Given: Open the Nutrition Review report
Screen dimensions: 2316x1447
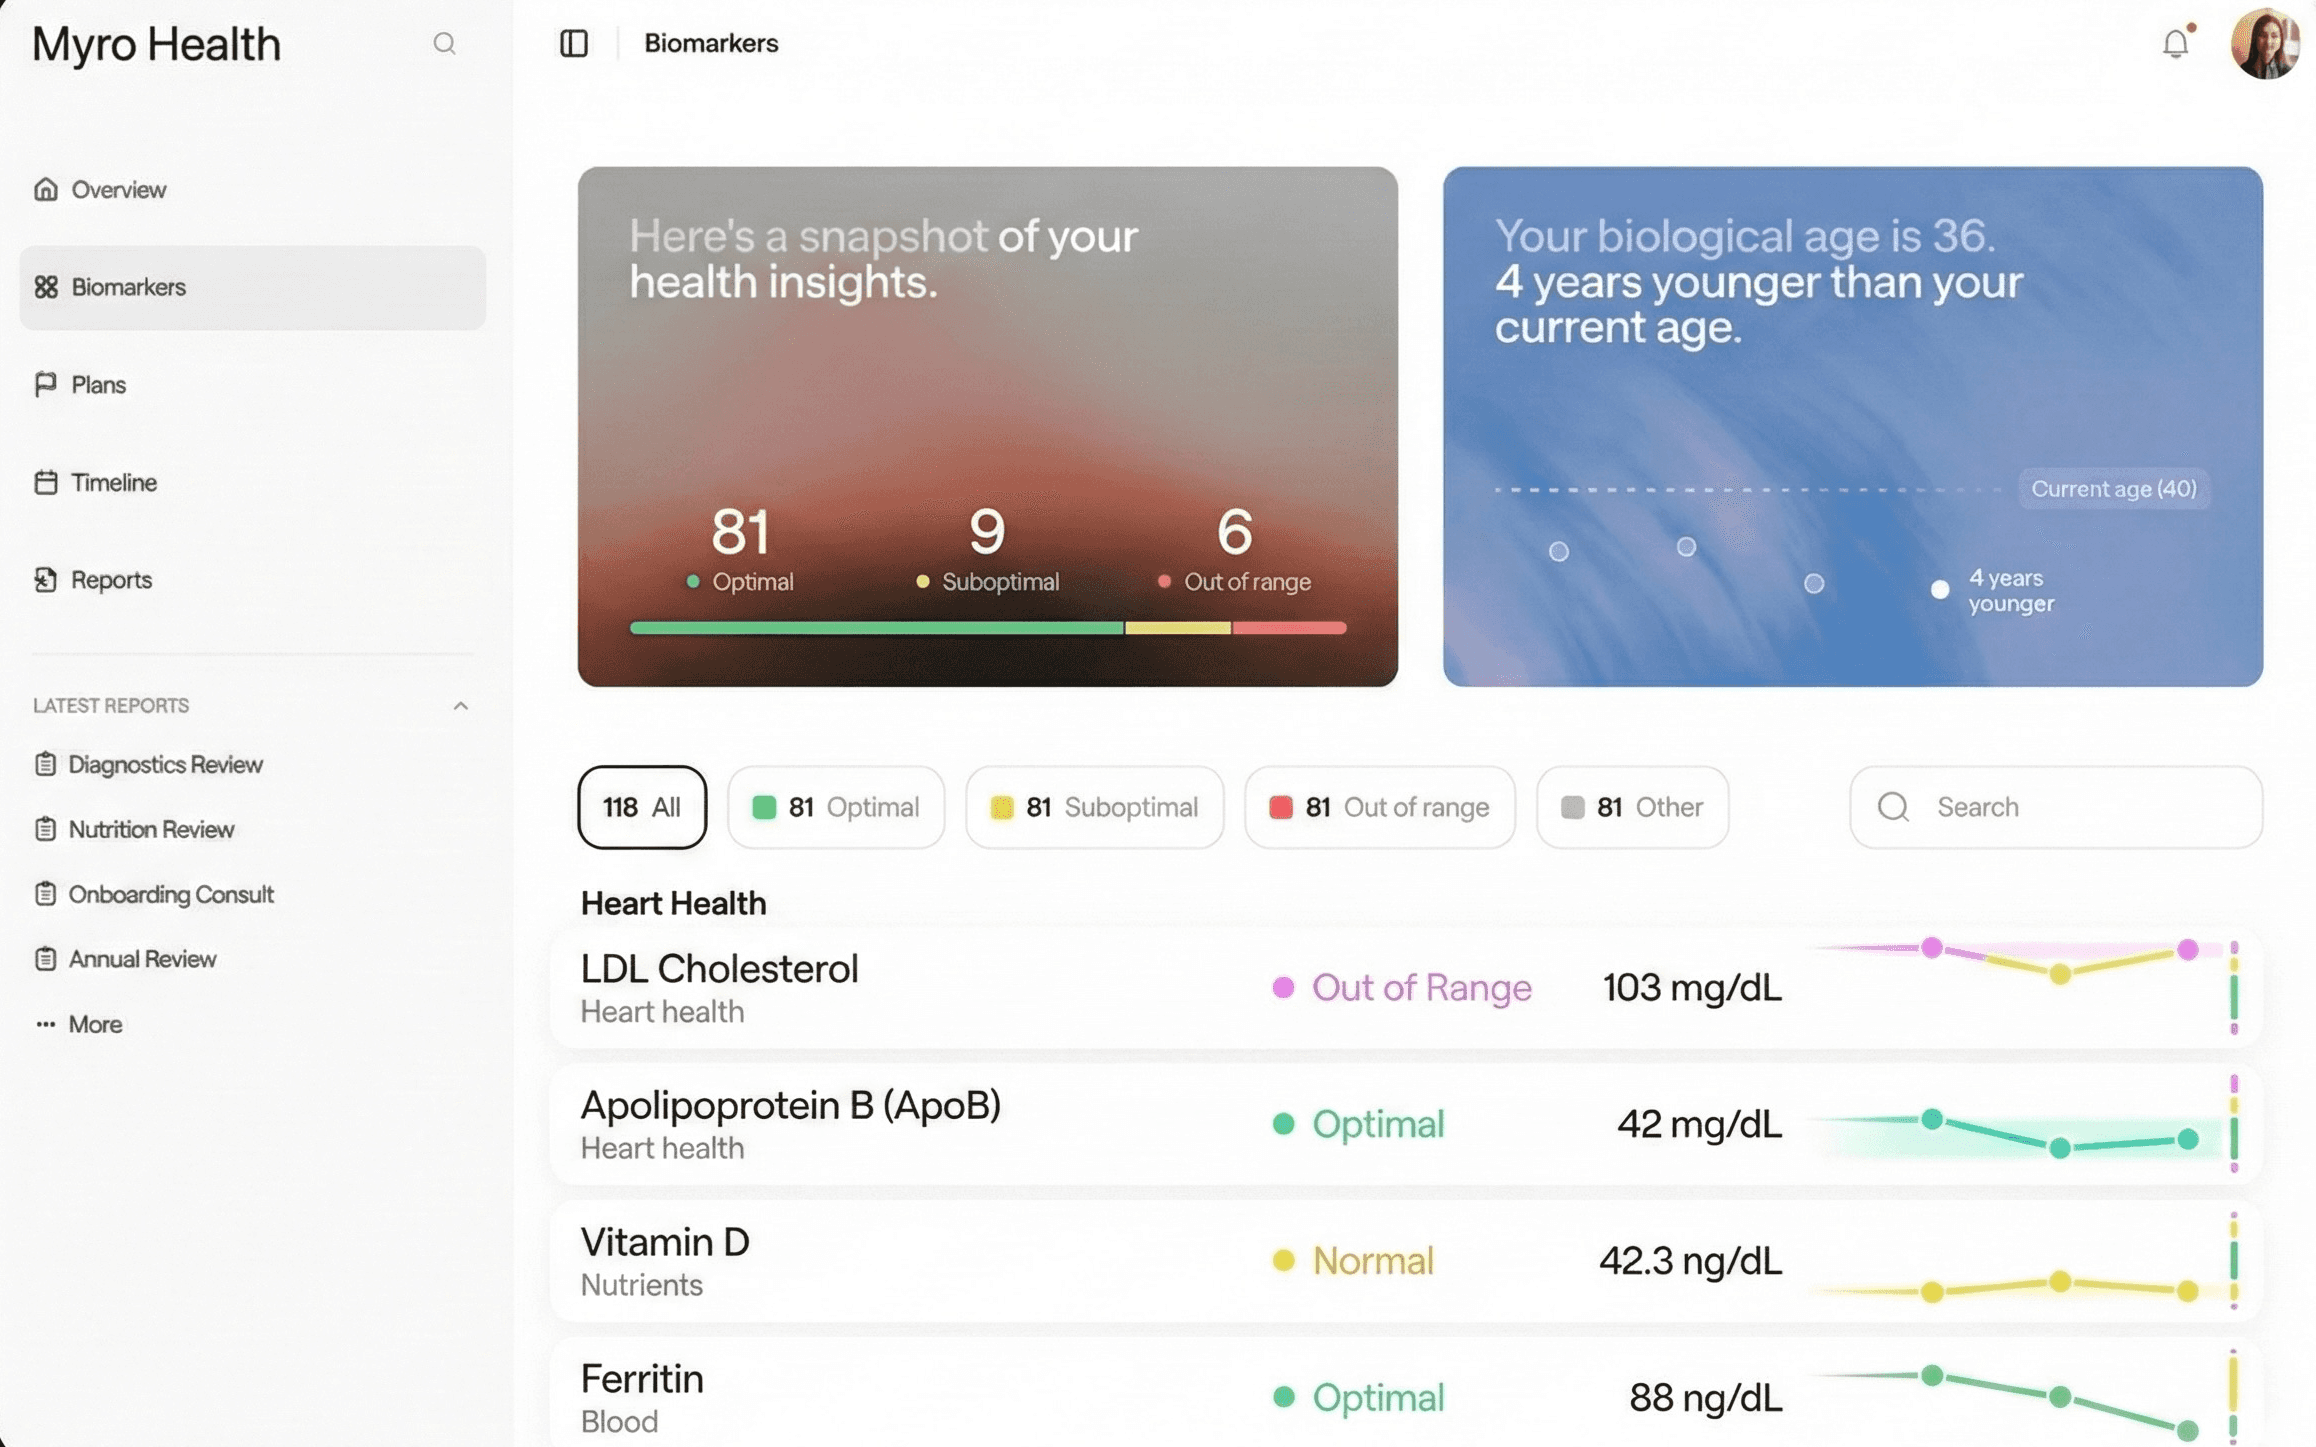Looking at the screenshot, I should pos(151,829).
